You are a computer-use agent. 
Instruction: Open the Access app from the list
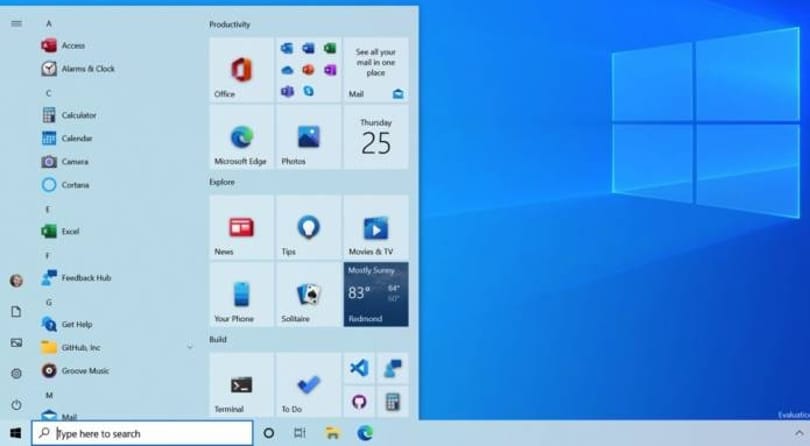(x=63, y=45)
